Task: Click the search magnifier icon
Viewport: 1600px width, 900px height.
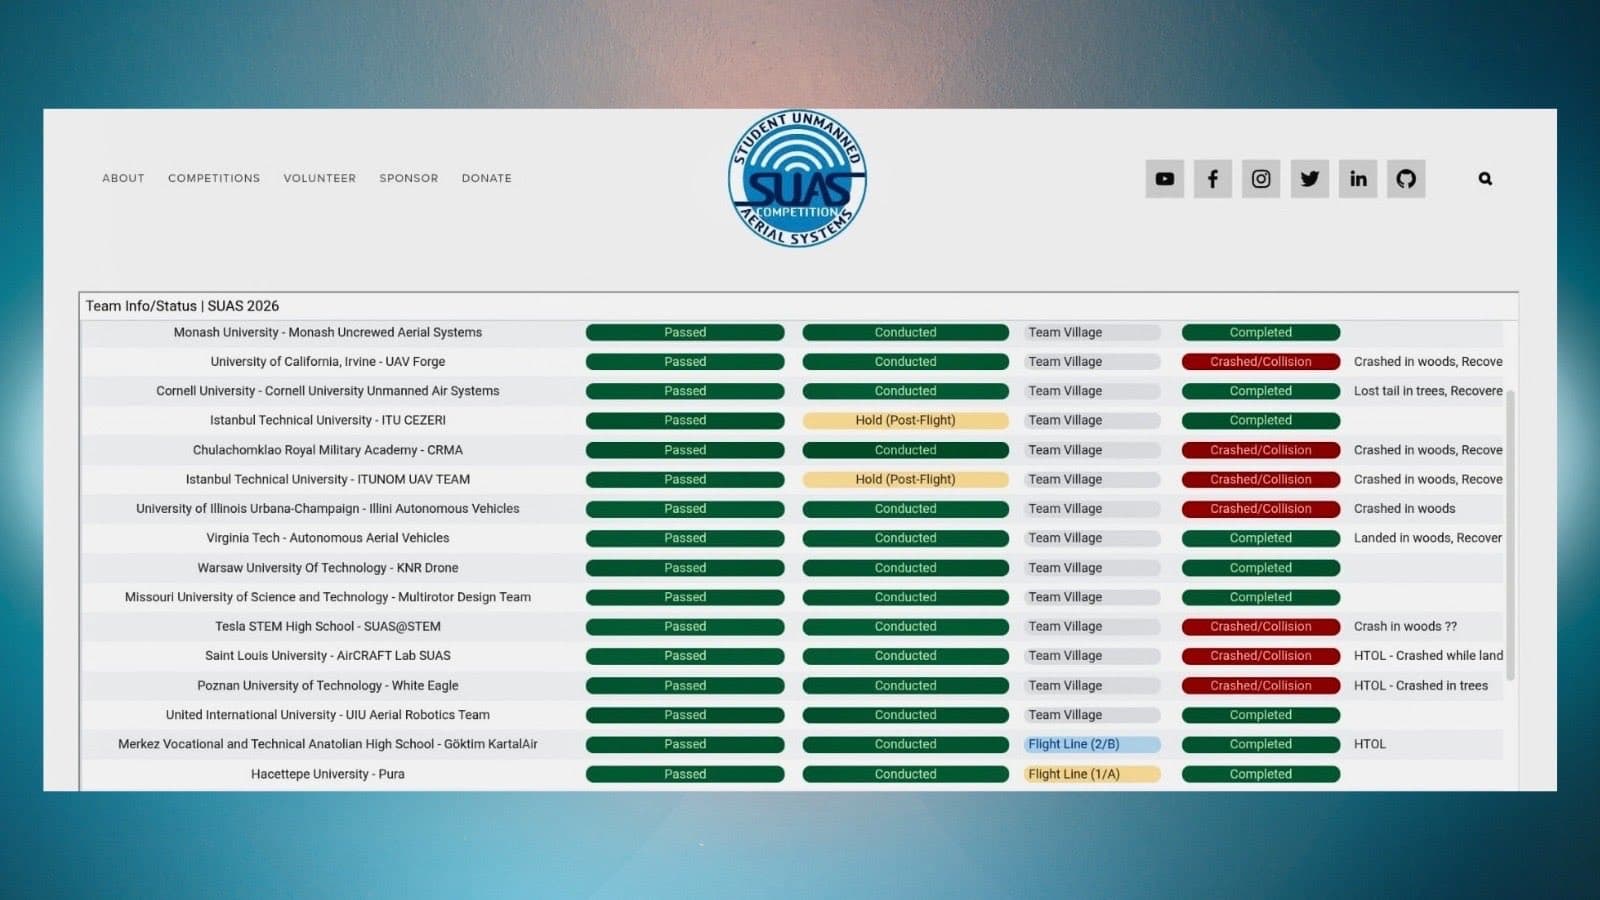Action: point(1485,179)
